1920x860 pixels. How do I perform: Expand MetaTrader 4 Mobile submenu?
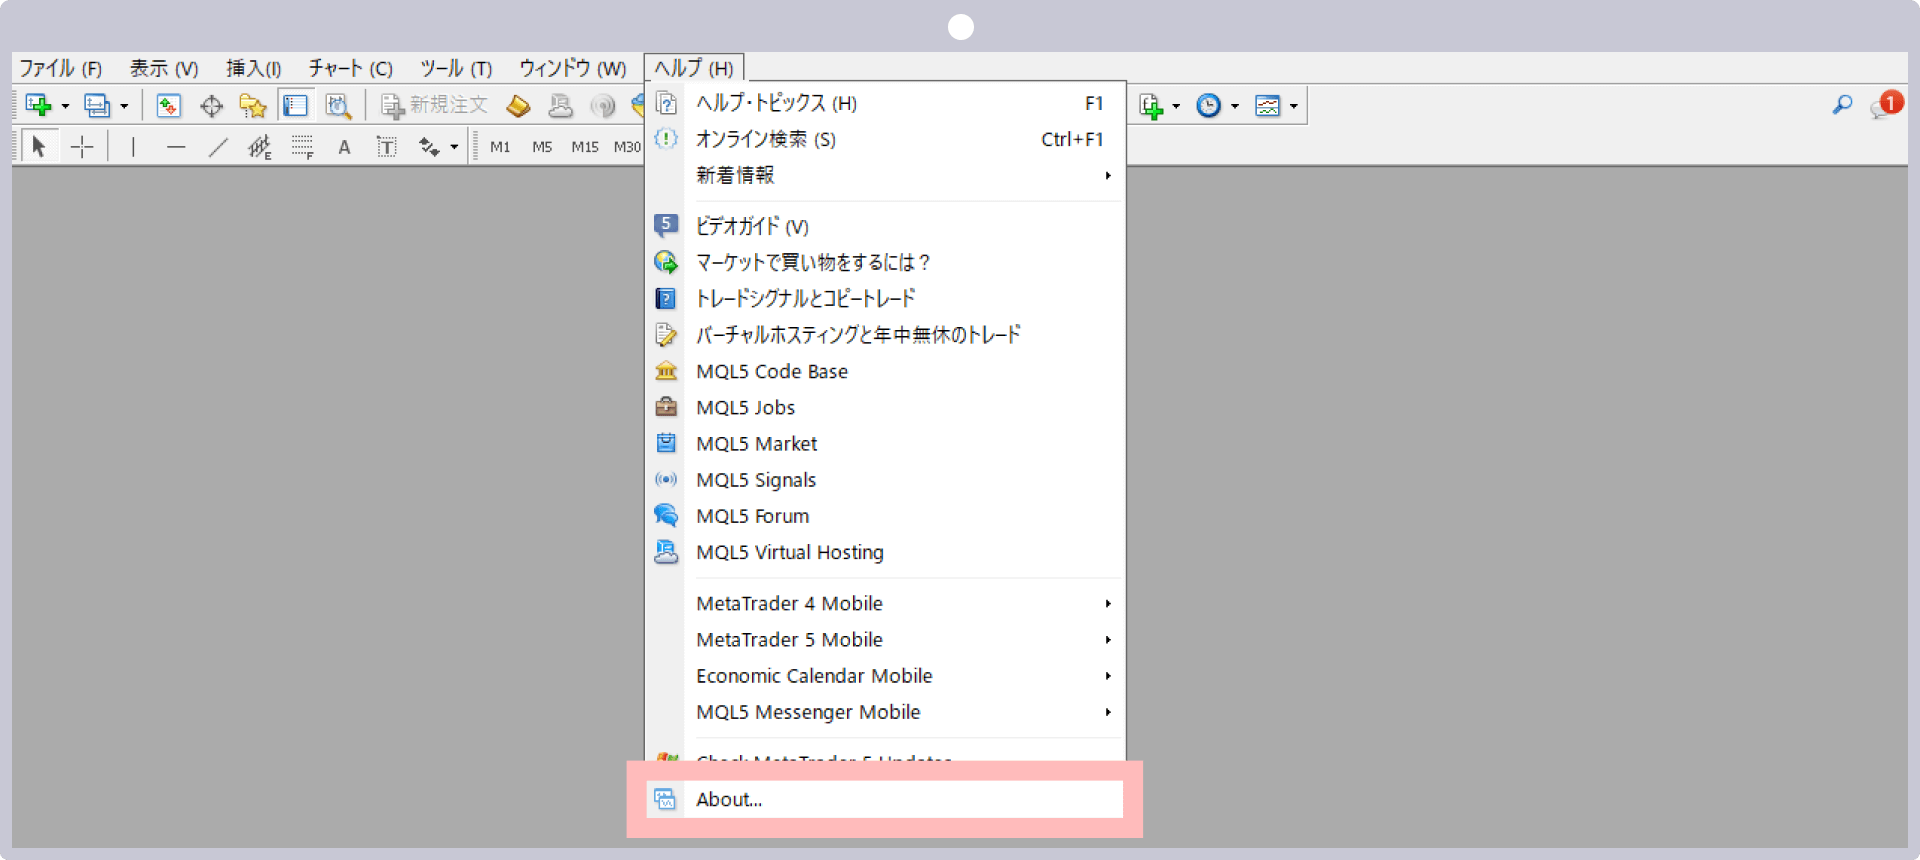(885, 603)
